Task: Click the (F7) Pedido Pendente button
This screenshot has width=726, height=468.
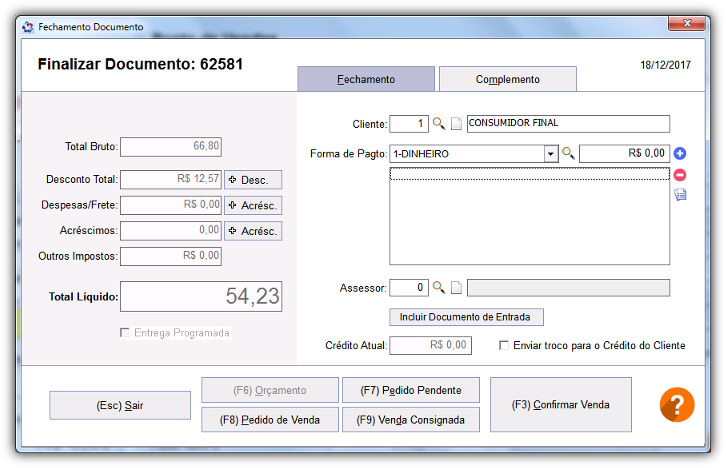Action: (x=411, y=390)
